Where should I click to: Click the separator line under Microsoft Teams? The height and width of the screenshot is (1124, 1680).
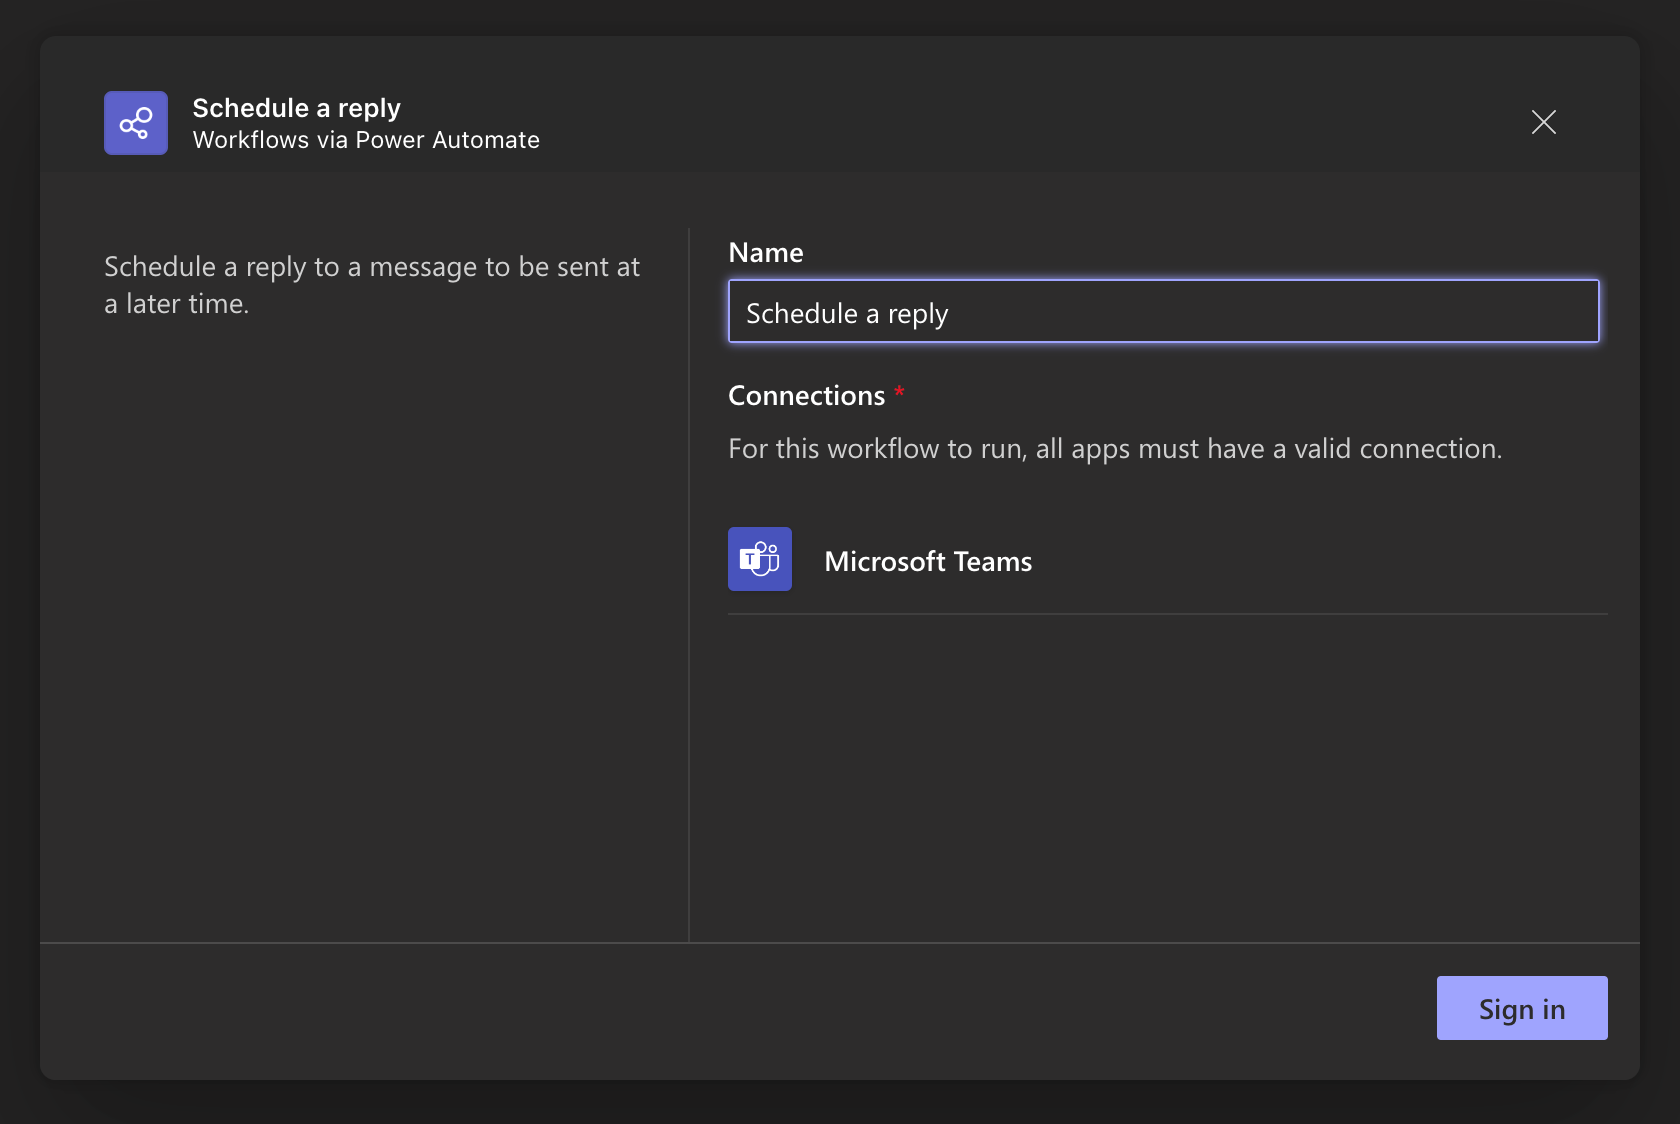click(x=1167, y=614)
